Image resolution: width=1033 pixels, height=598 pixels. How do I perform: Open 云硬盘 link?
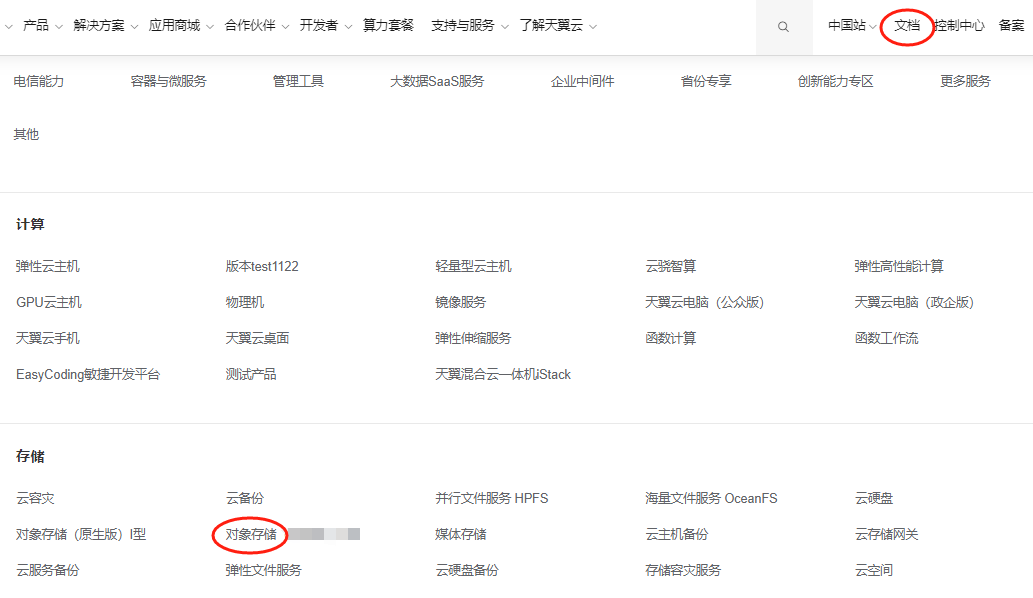pyautogui.click(x=874, y=498)
